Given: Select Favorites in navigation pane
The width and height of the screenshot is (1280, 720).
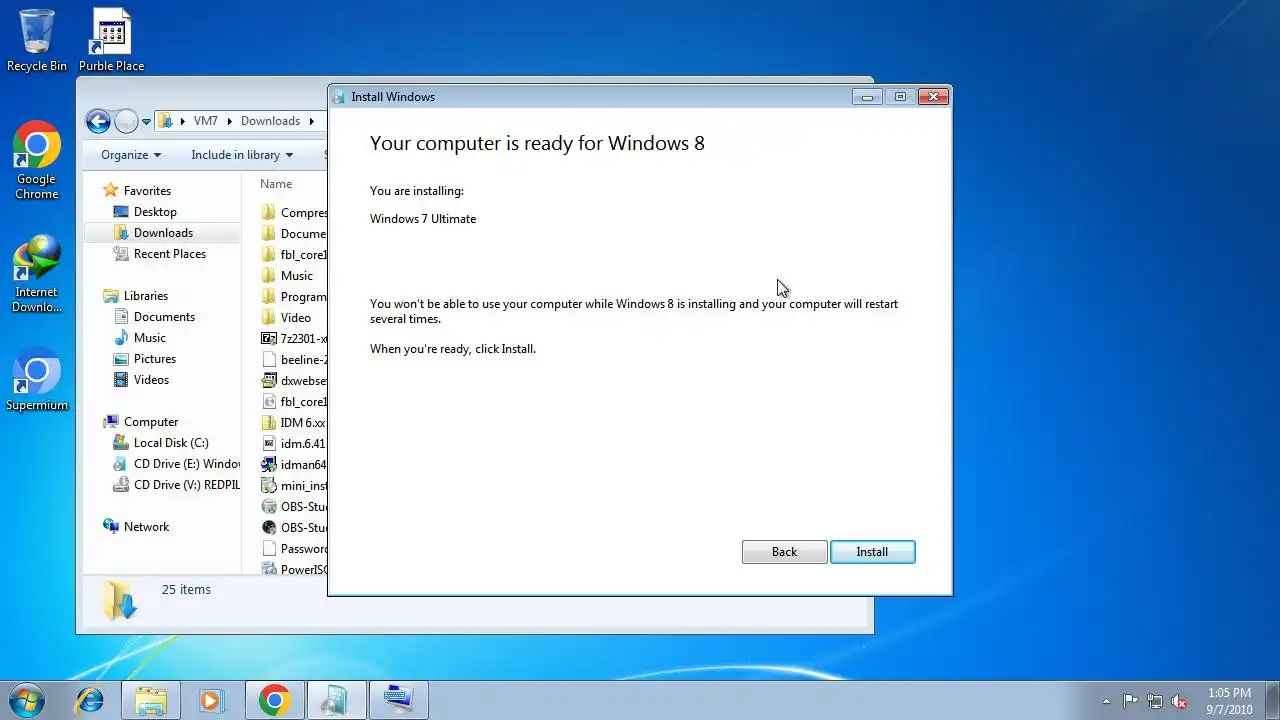Looking at the screenshot, I should click(x=147, y=191).
